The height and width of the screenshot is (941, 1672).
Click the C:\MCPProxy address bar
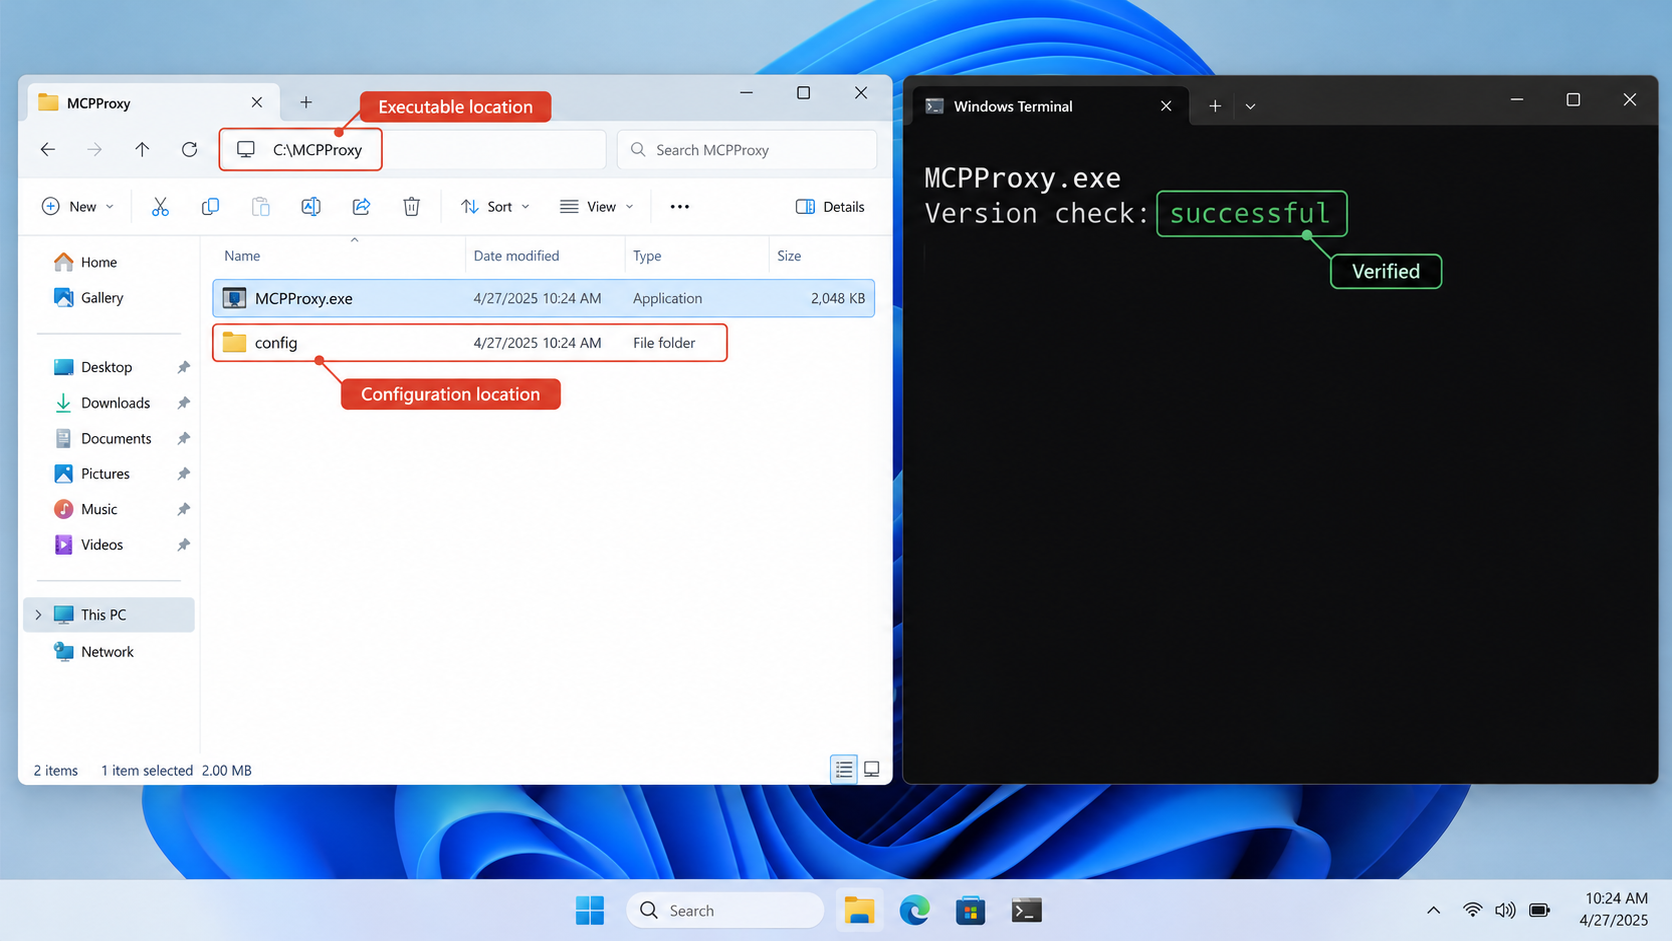[x=412, y=150]
